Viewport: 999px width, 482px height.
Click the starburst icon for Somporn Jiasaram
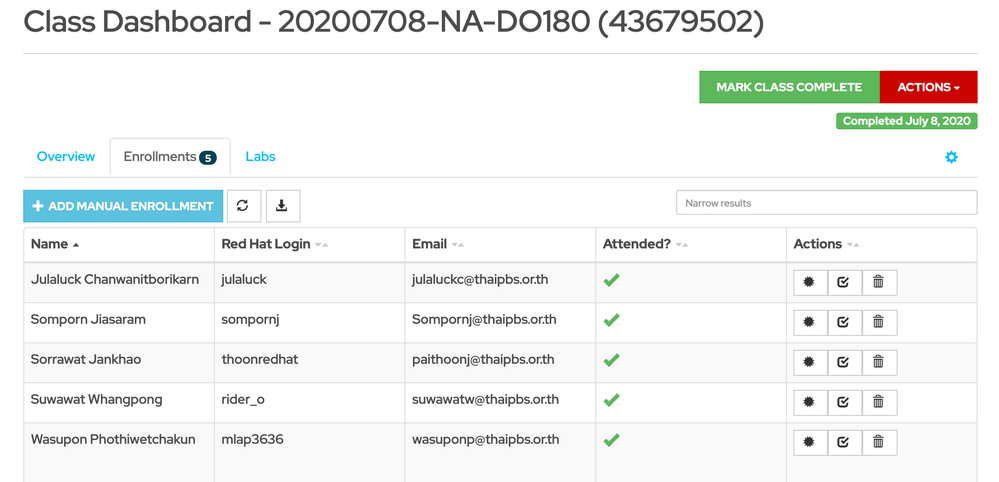[810, 322]
